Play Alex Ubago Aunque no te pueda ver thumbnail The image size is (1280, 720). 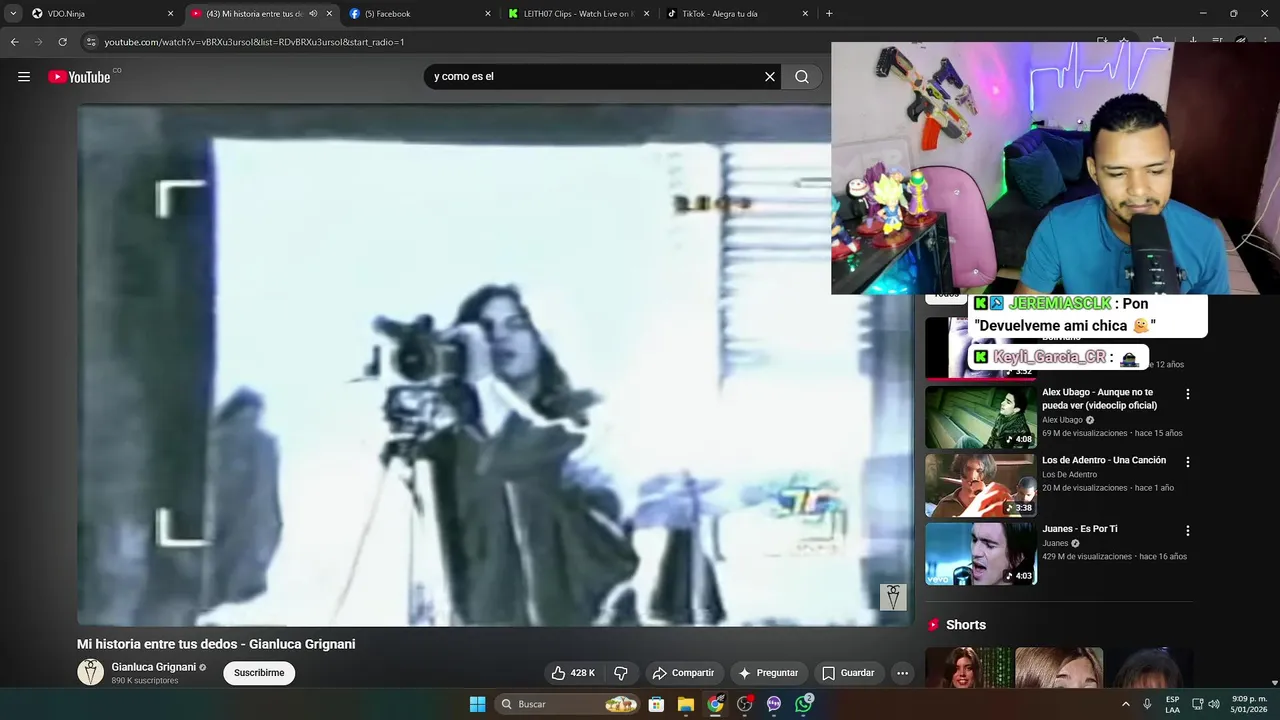[981, 417]
